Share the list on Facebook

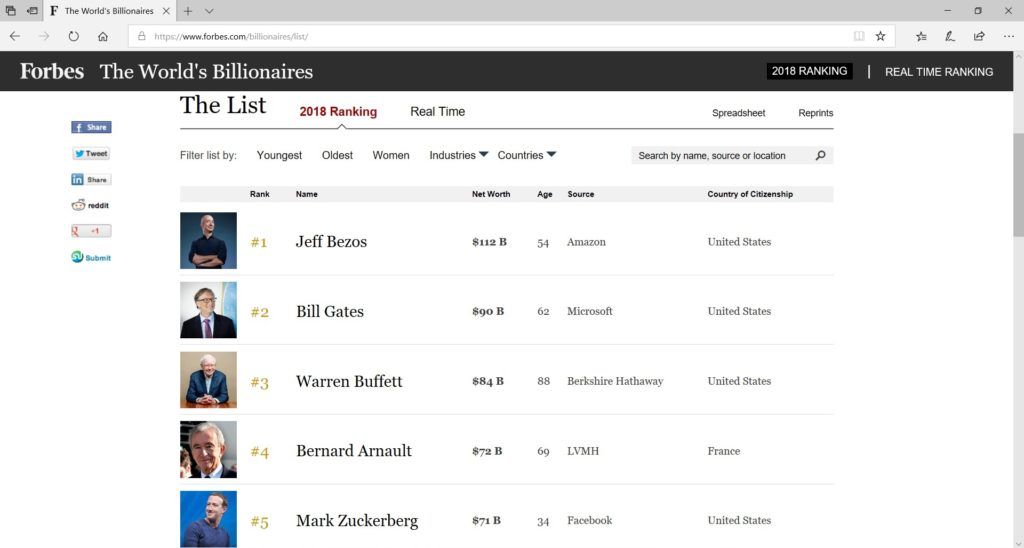click(x=91, y=128)
